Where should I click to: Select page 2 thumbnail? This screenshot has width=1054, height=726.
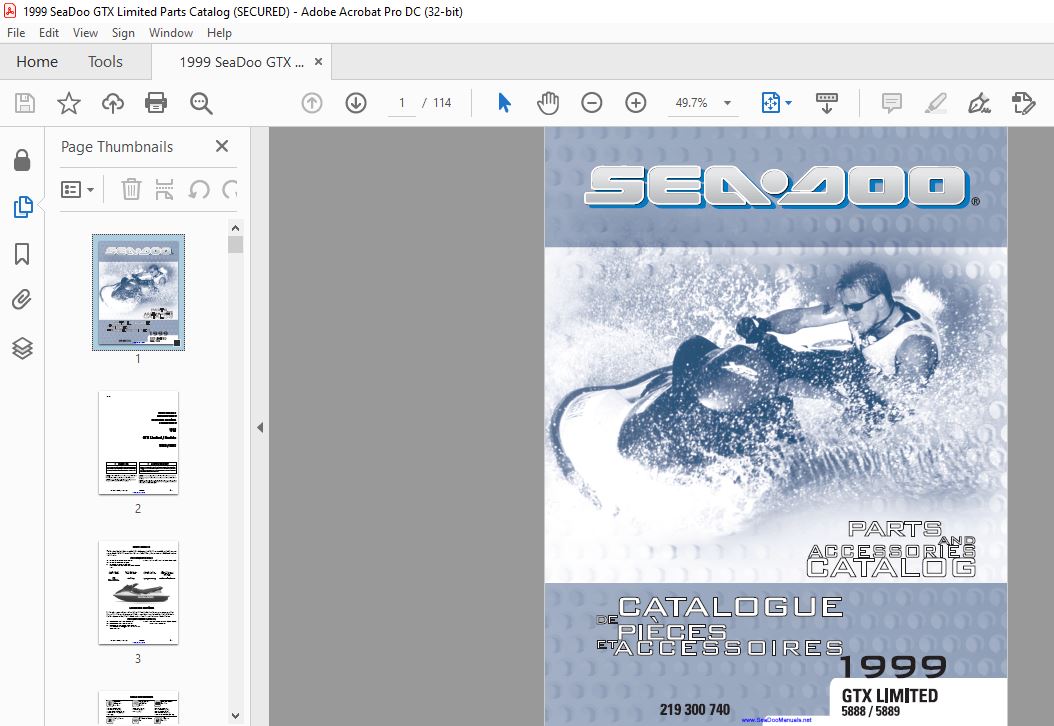pyautogui.click(x=138, y=442)
